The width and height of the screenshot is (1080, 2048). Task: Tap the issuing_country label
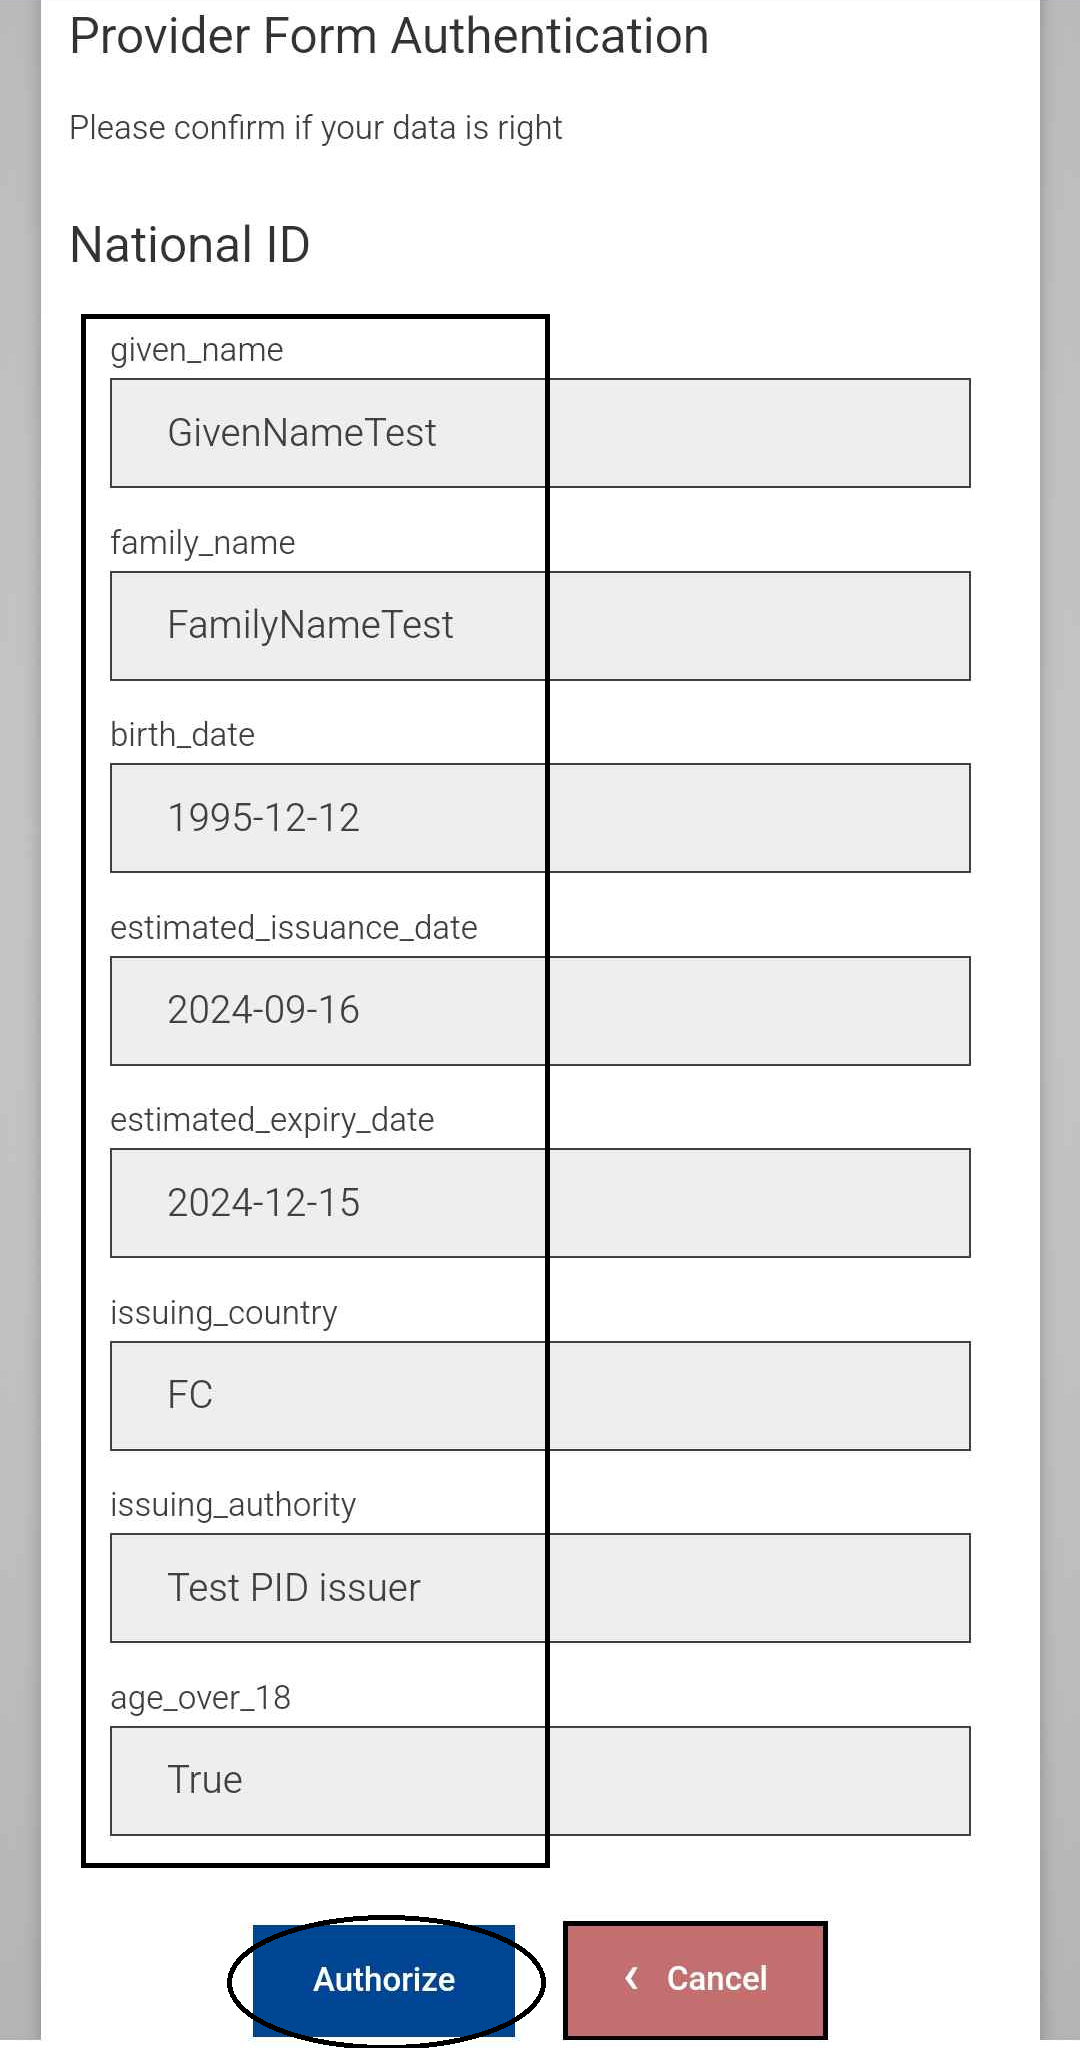224,1313
